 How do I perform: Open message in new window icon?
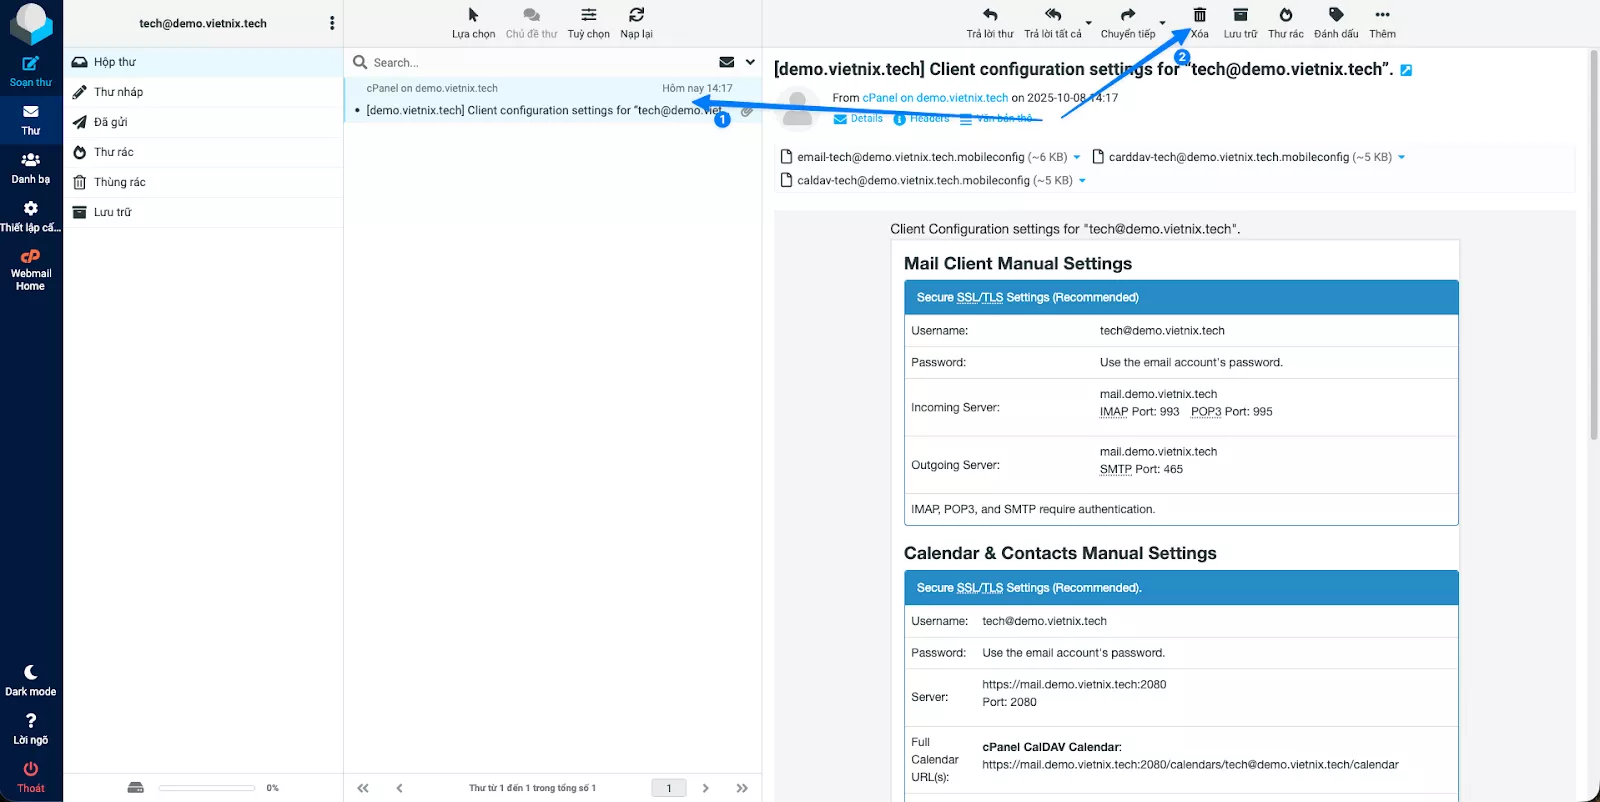(1406, 70)
